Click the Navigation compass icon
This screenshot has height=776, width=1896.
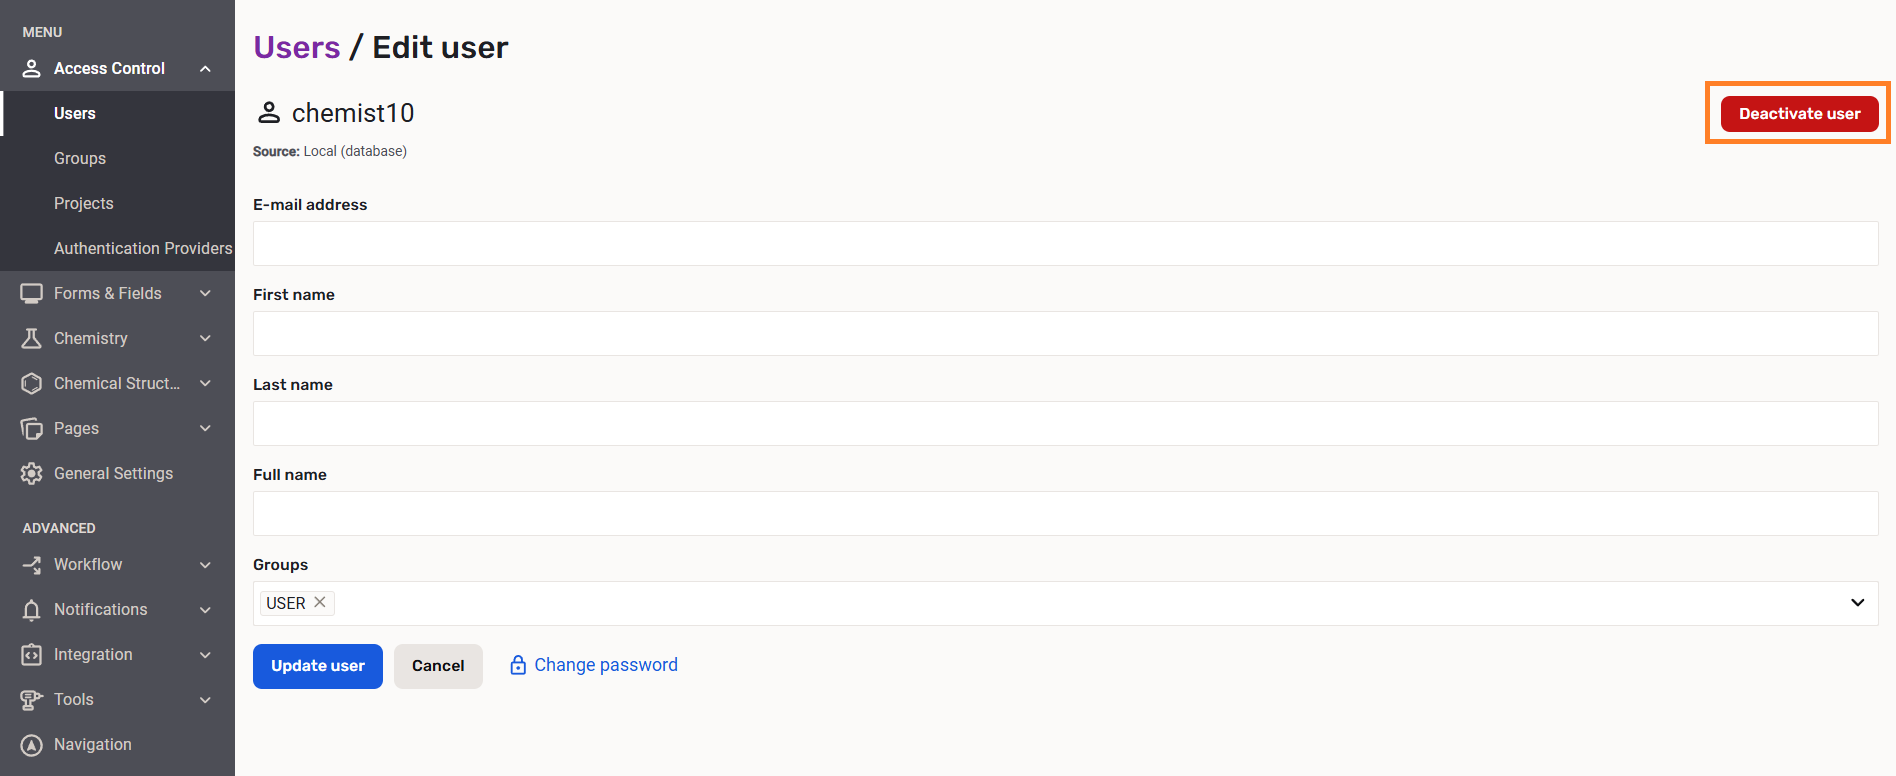[x=32, y=744]
